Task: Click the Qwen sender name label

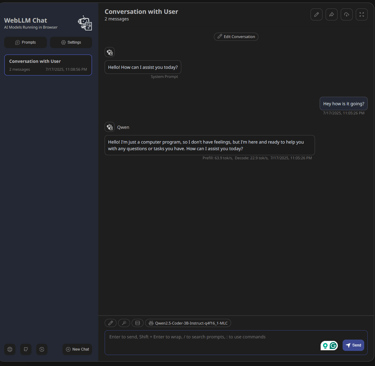Action: 123,127
